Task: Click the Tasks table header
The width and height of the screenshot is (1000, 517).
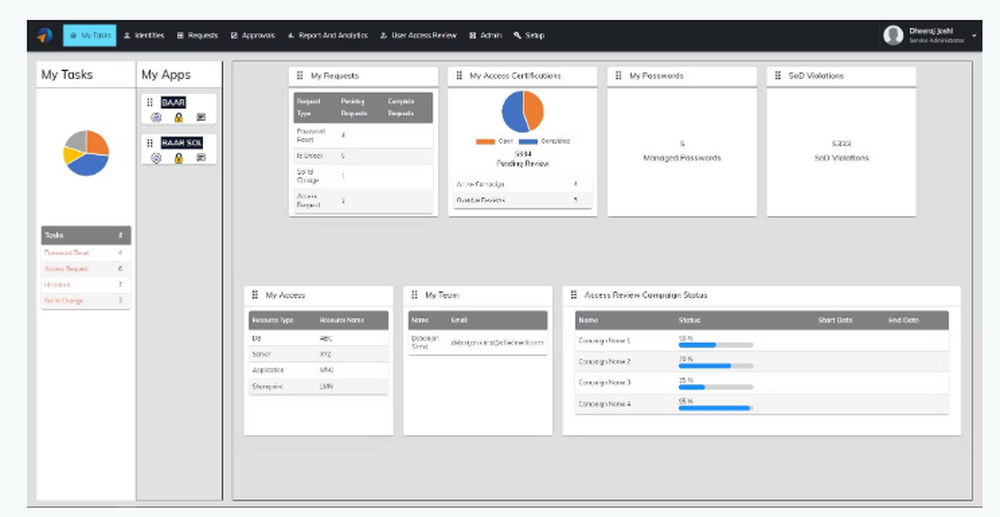Action: pos(86,235)
